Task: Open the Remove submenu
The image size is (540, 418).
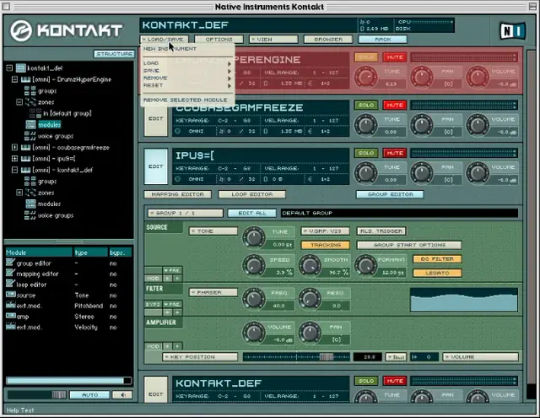Action: [187, 78]
